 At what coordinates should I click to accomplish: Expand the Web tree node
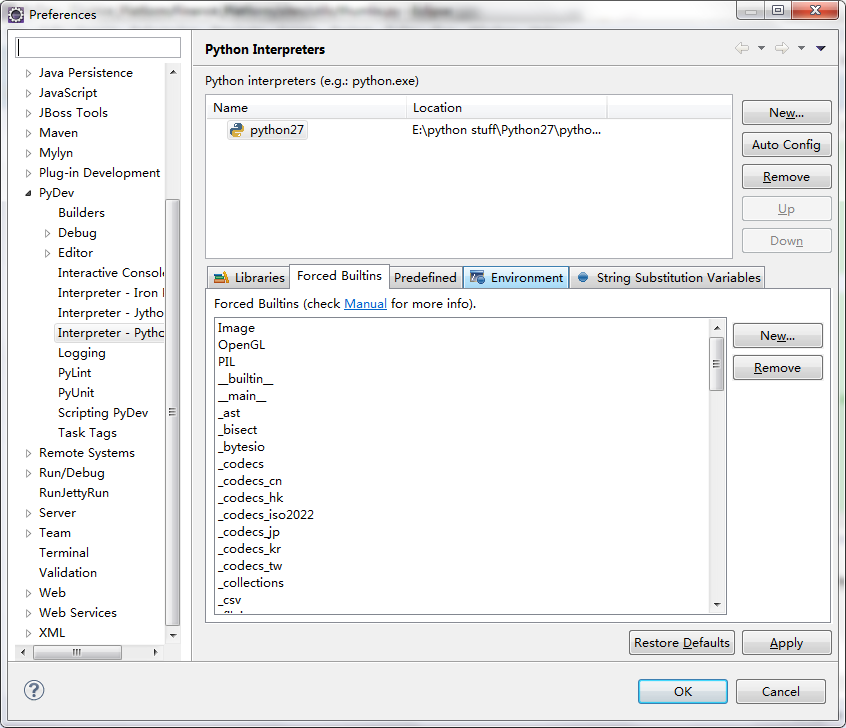click(29, 593)
